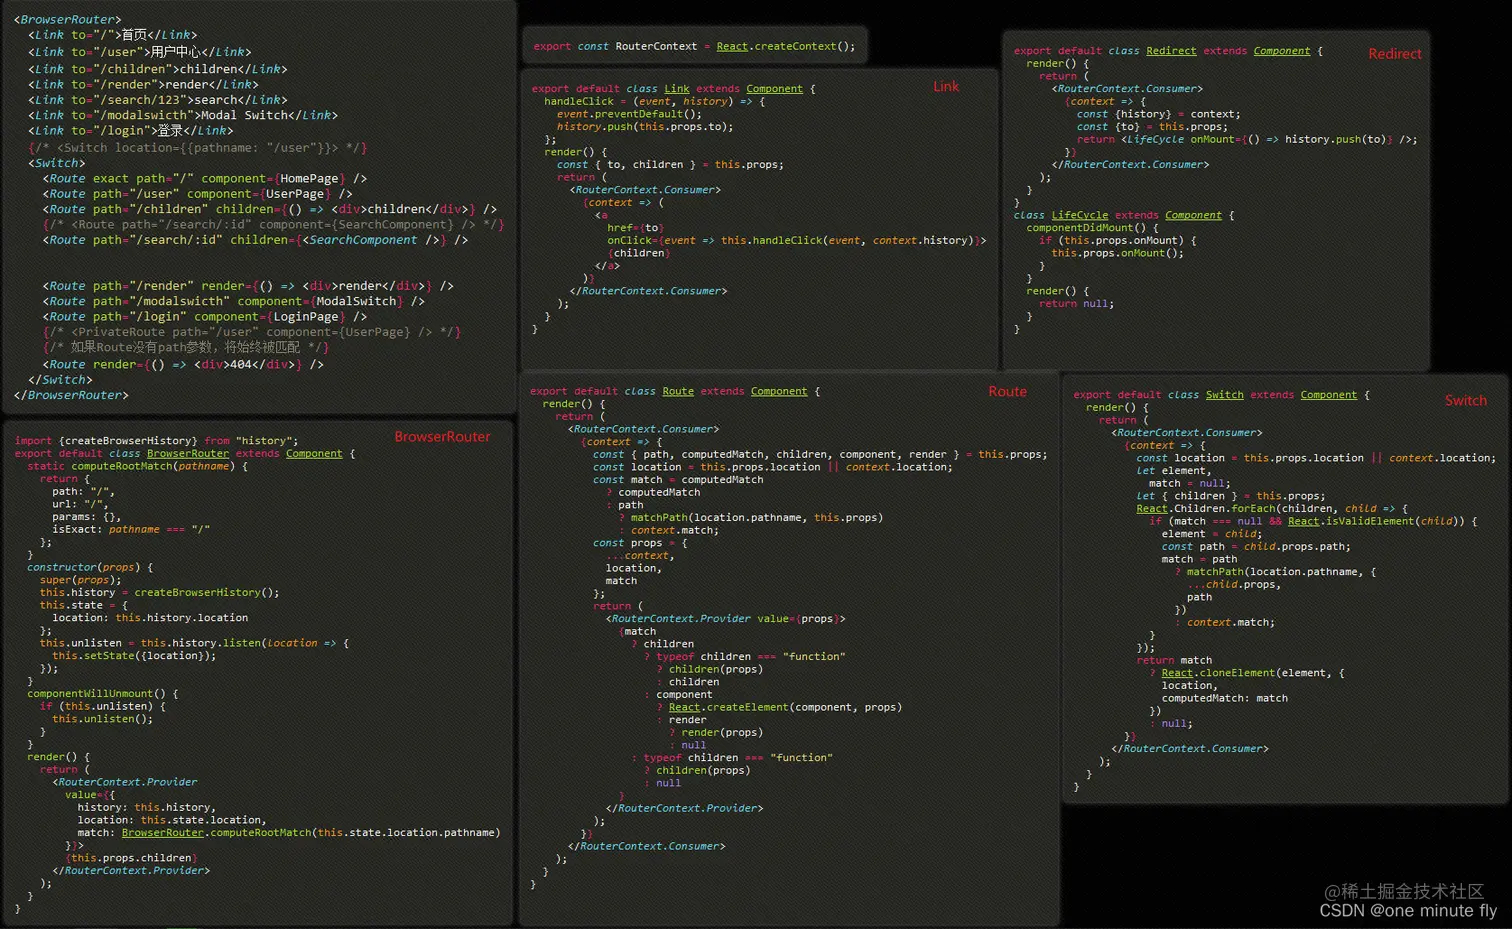Click "export default class Switch extends Component"
Screen dimensions: 1512x929
1221,395
